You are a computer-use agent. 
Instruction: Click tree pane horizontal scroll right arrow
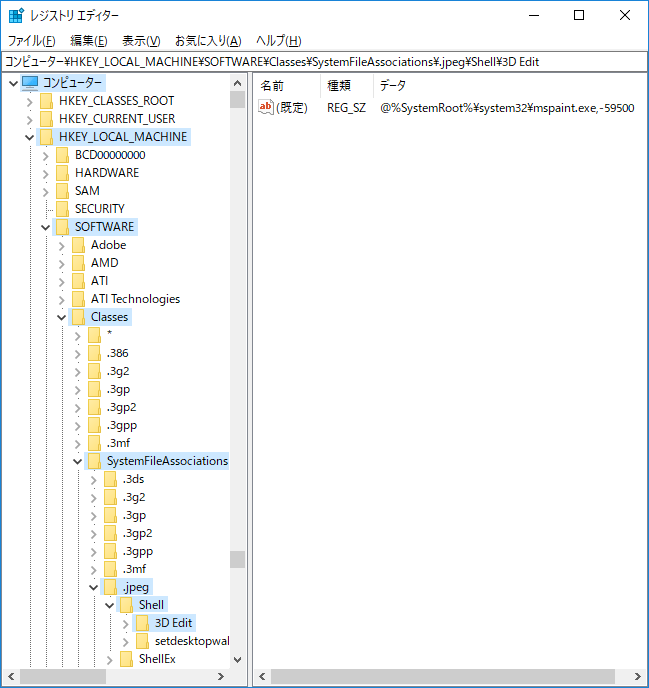click(x=221, y=676)
